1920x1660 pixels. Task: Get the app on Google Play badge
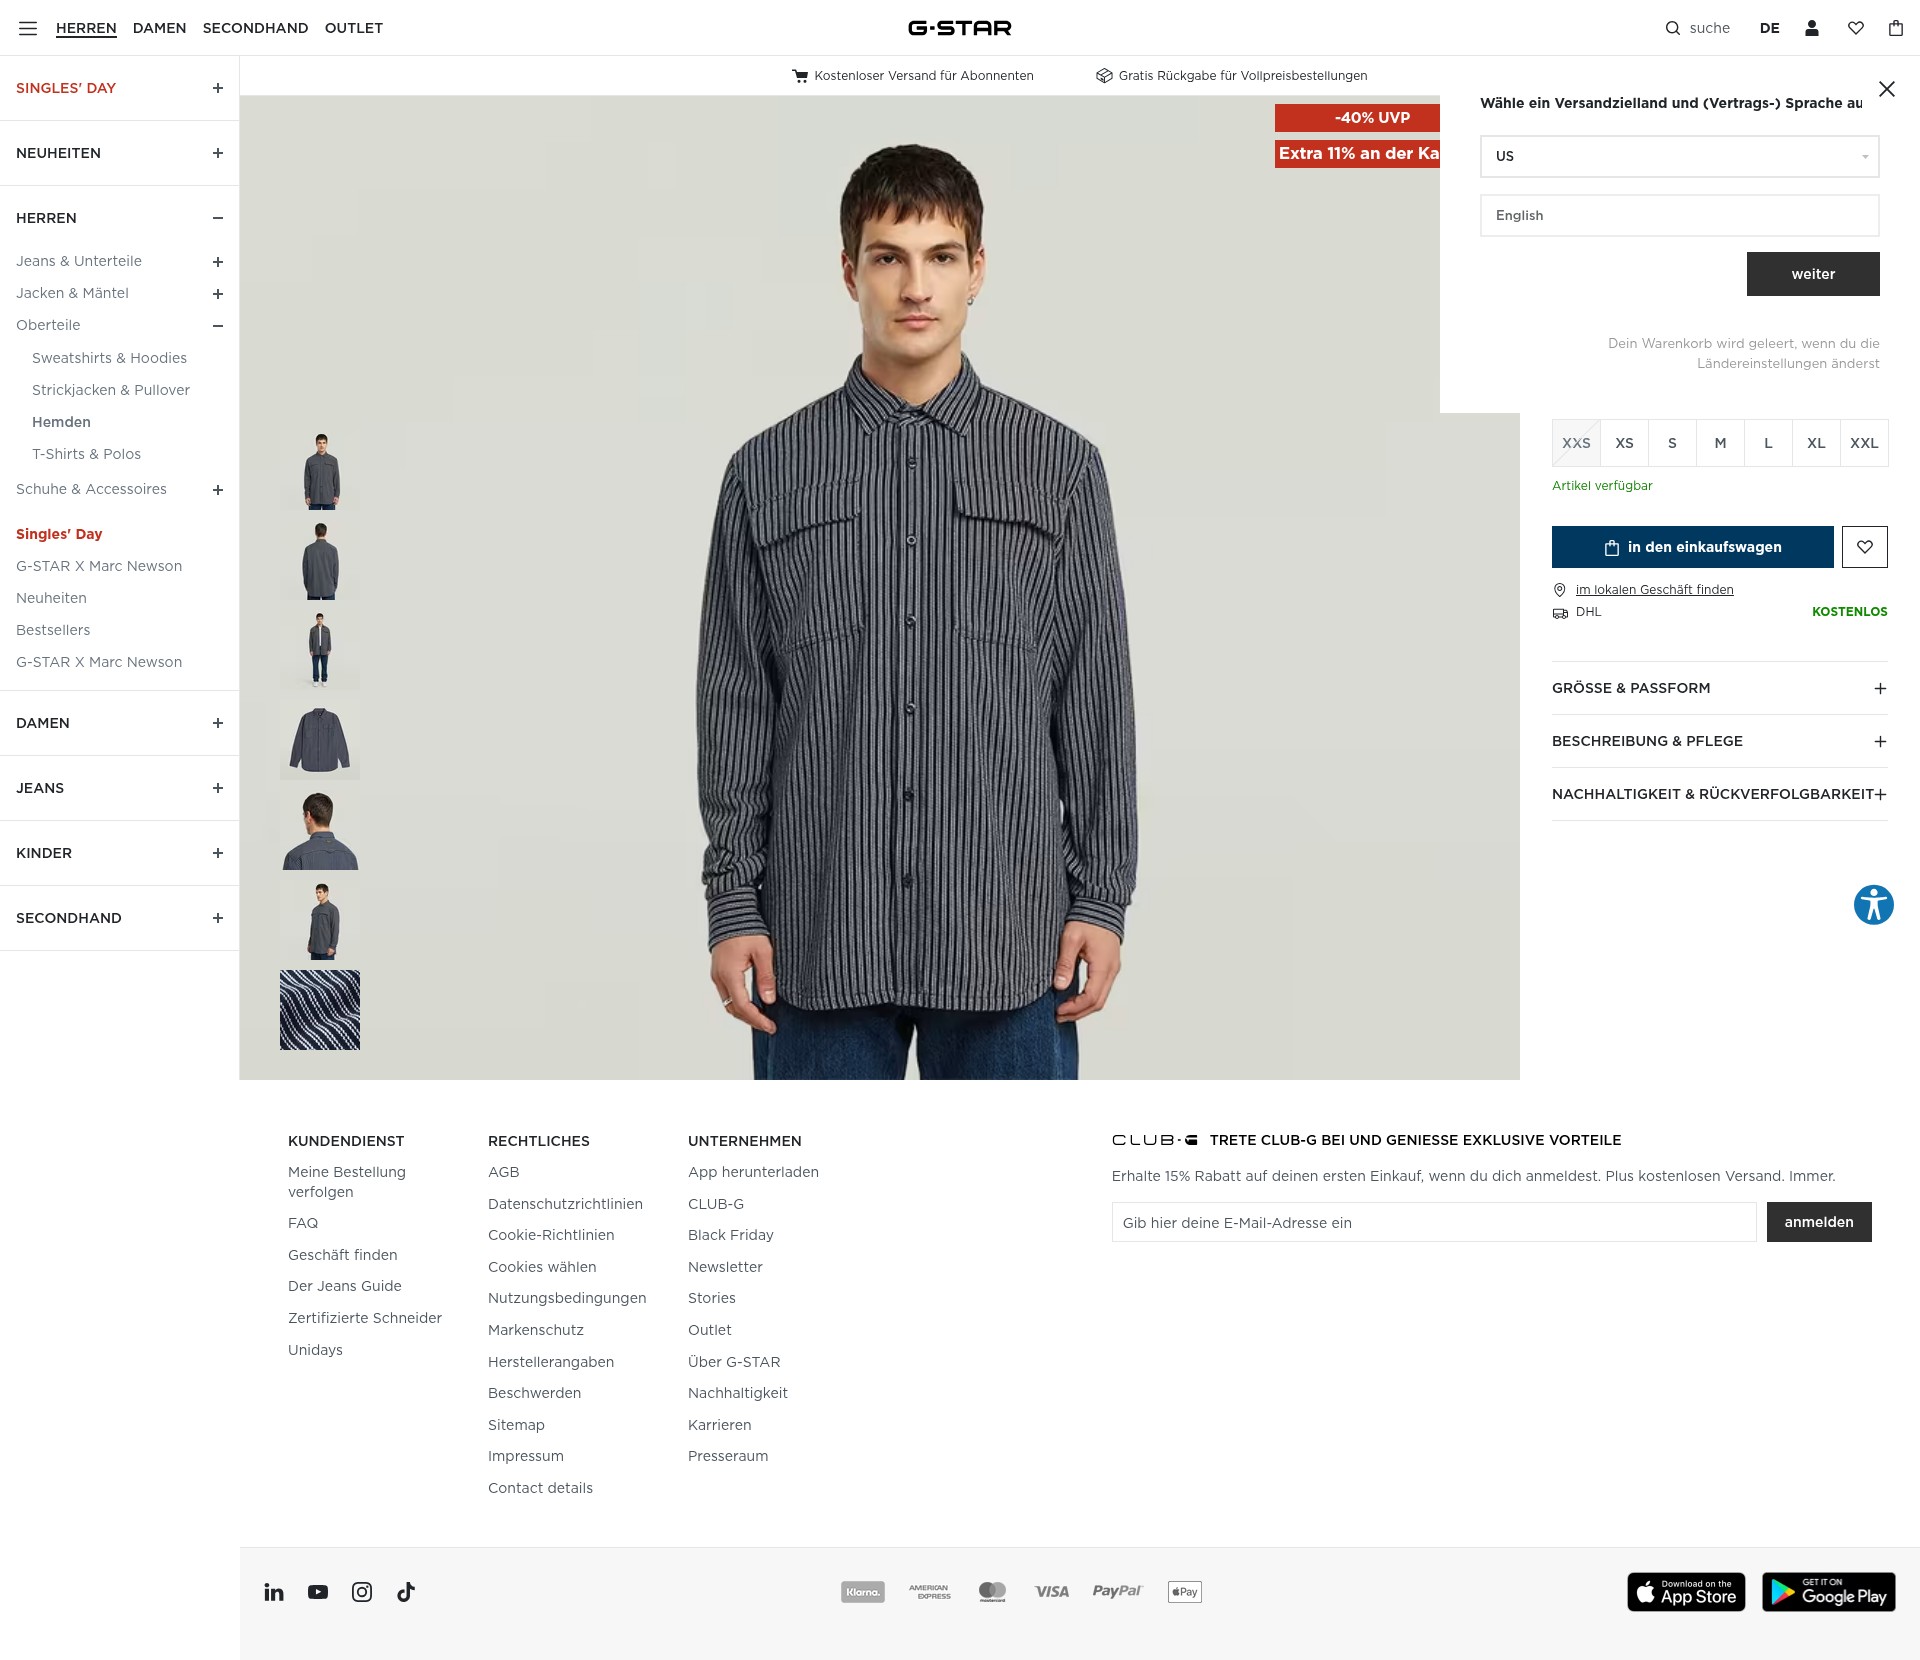click(1828, 1592)
